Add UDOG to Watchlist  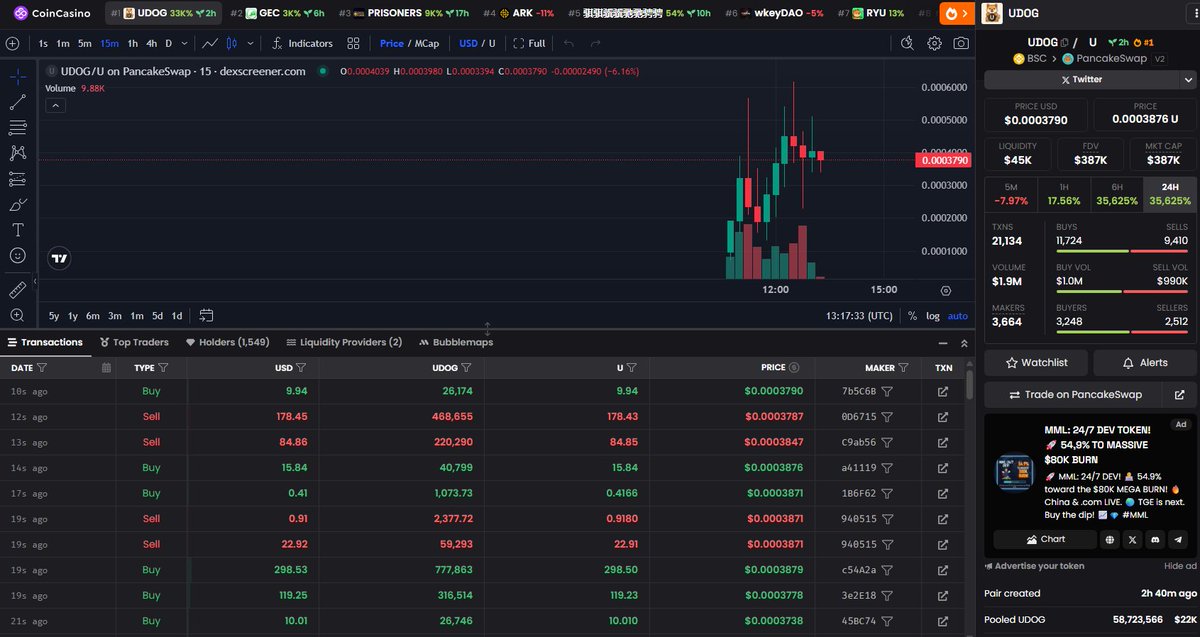(x=1036, y=362)
